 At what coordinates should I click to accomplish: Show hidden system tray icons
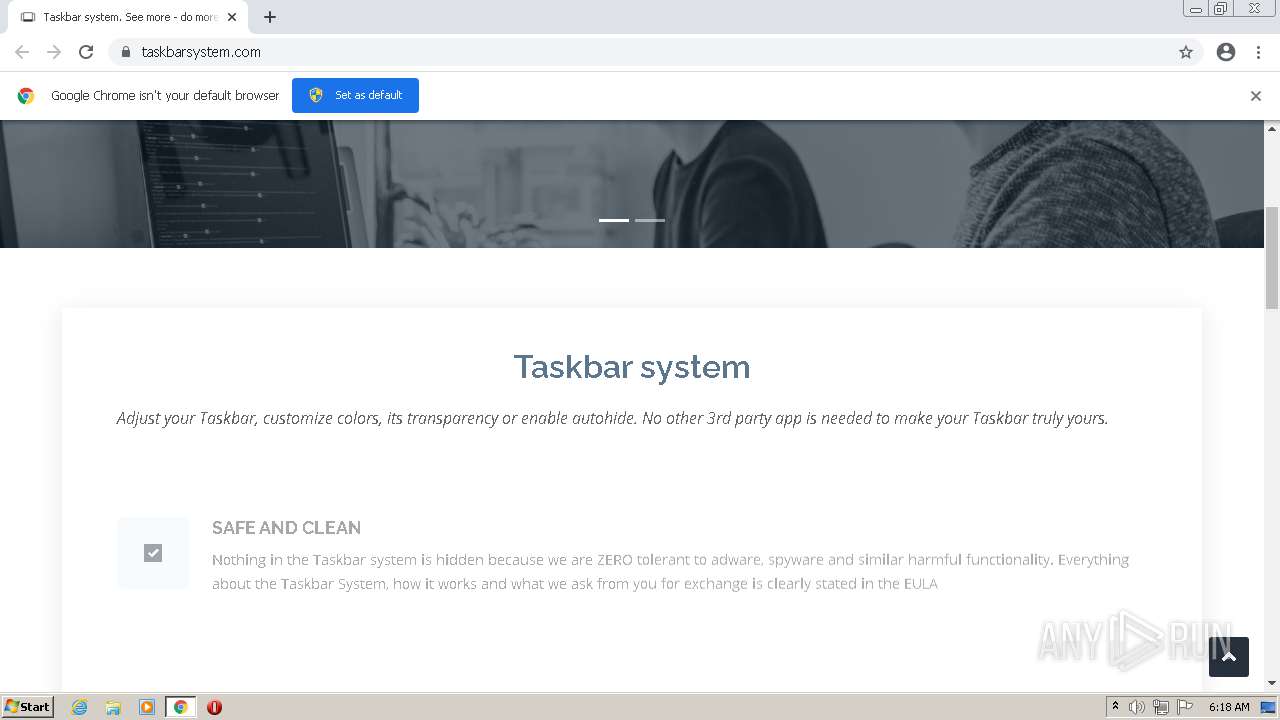tap(1115, 707)
